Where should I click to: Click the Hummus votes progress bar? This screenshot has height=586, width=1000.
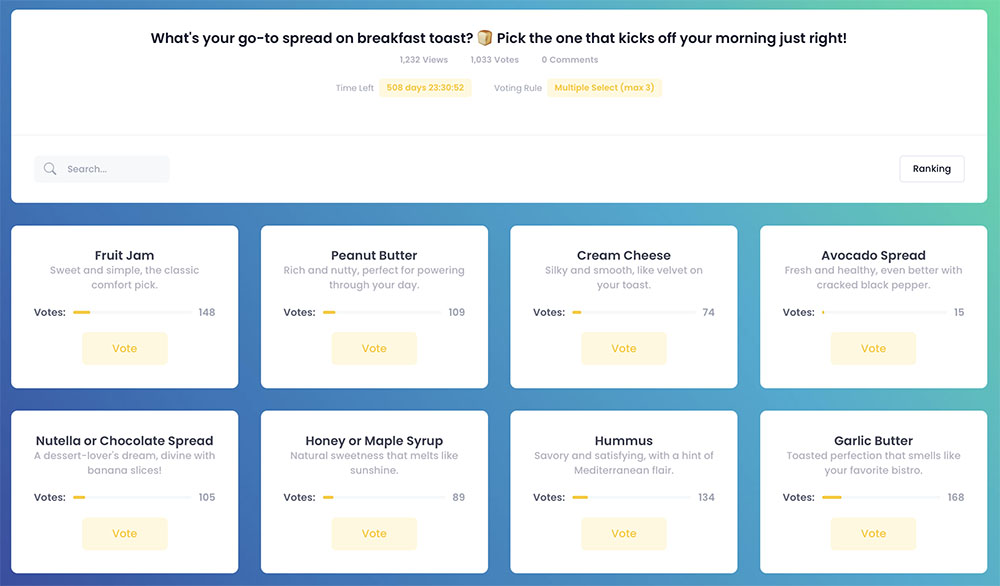coord(632,498)
